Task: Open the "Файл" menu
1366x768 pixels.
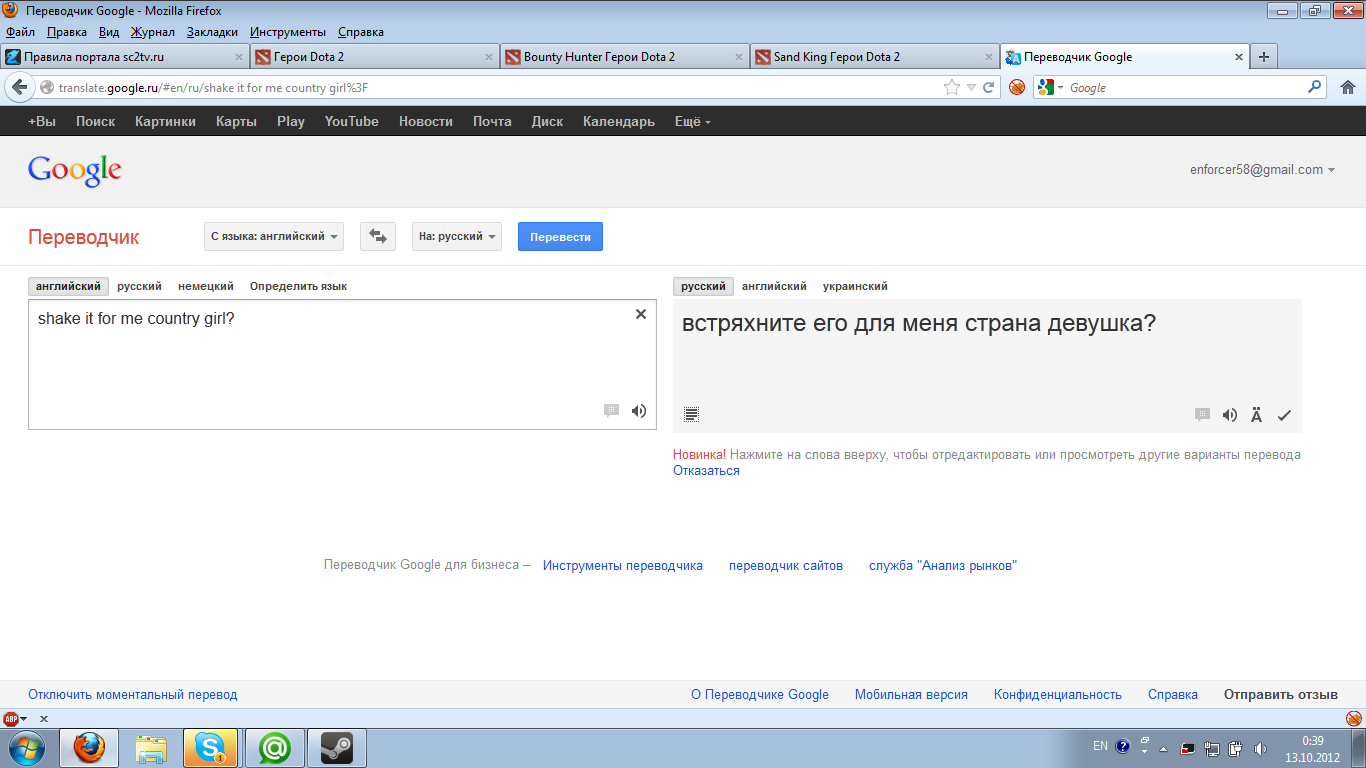Action: pos(20,32)
